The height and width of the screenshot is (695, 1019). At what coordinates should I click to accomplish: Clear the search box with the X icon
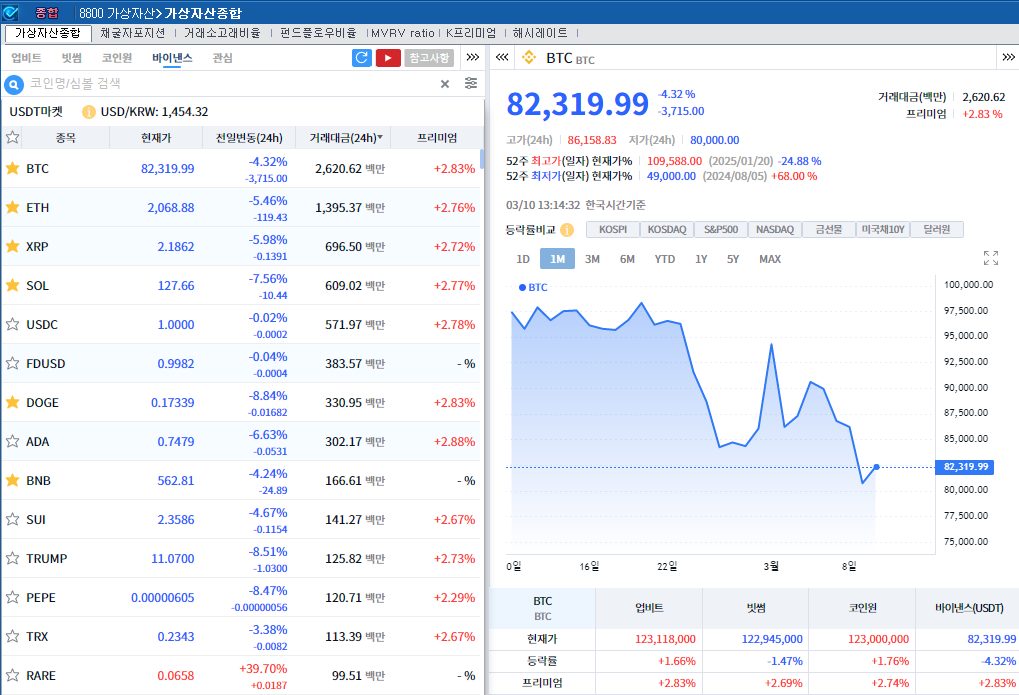tap(445, 84)
